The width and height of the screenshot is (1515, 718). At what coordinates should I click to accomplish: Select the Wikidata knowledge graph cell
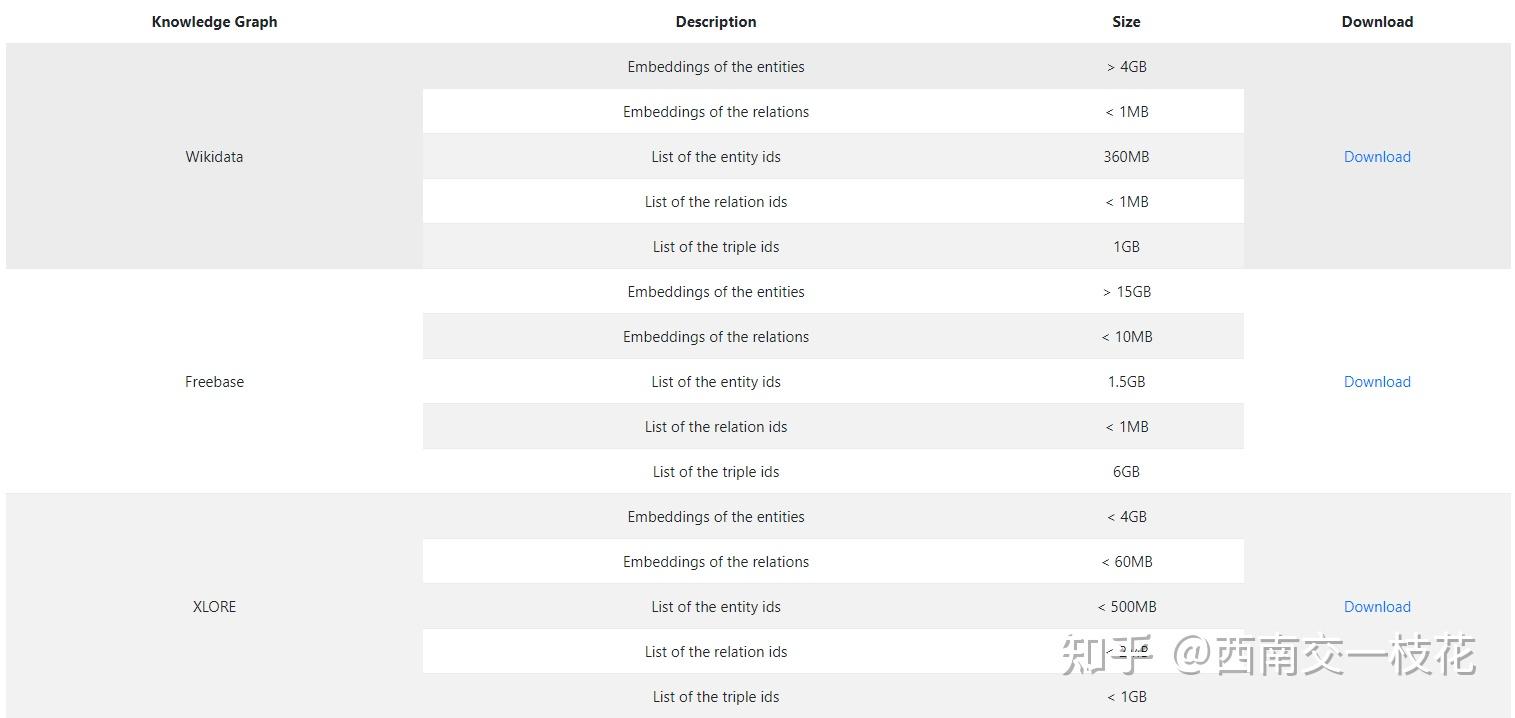(x=214, y=157)
